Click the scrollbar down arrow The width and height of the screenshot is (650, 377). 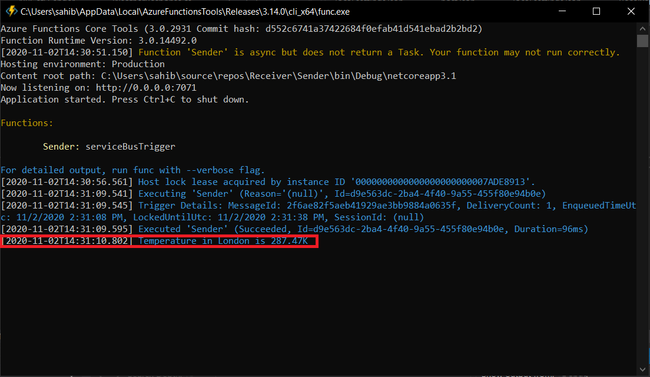643,369
